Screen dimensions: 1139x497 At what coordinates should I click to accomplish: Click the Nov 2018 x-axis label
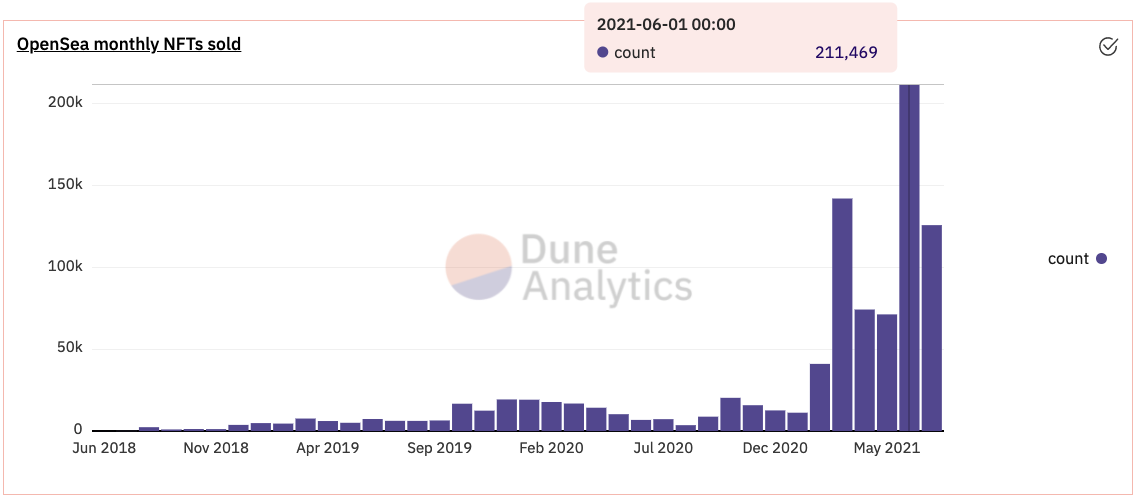pos(216,448)
